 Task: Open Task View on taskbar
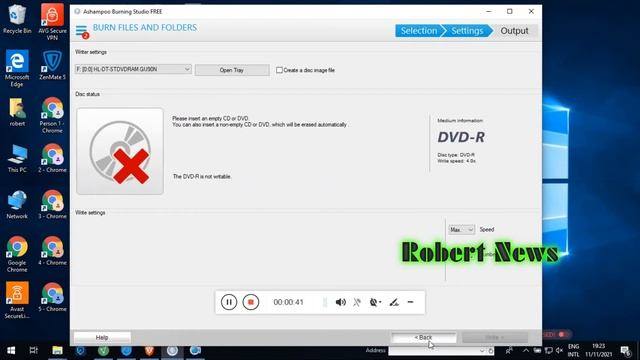pyautogui.click(x=34, y=351)
